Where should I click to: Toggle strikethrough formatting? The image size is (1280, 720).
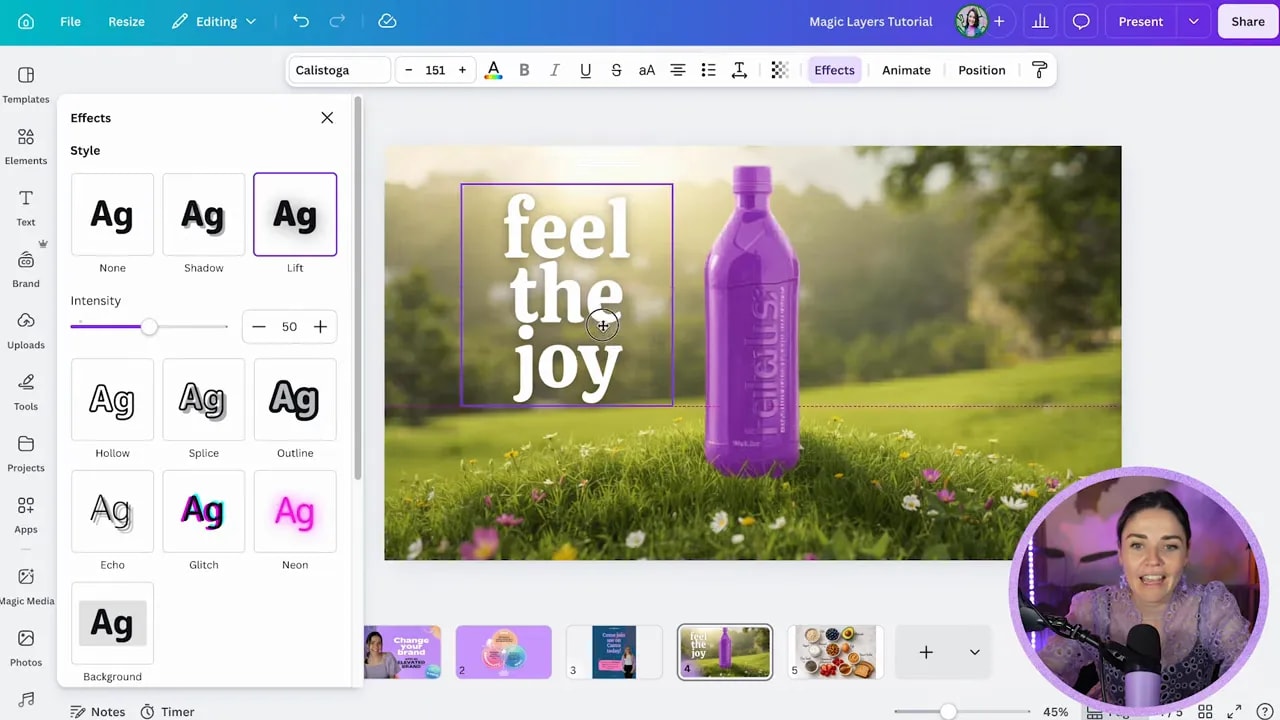coord(616,70)
